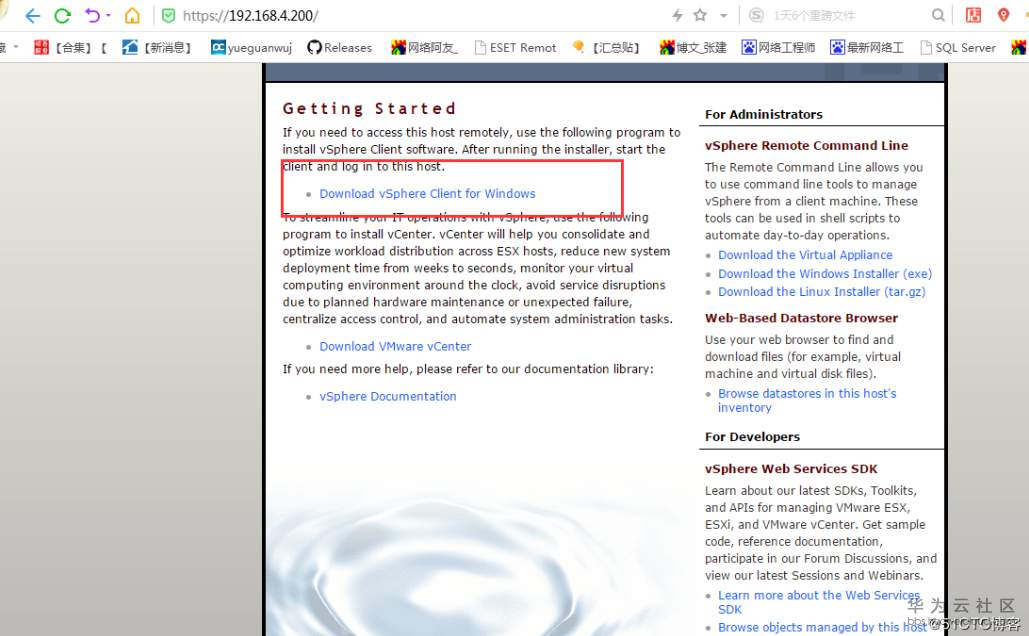The height and width of the screenshot is (636, 1029).
Task: Click Download the Virtual Appliance
Action: 805,255
